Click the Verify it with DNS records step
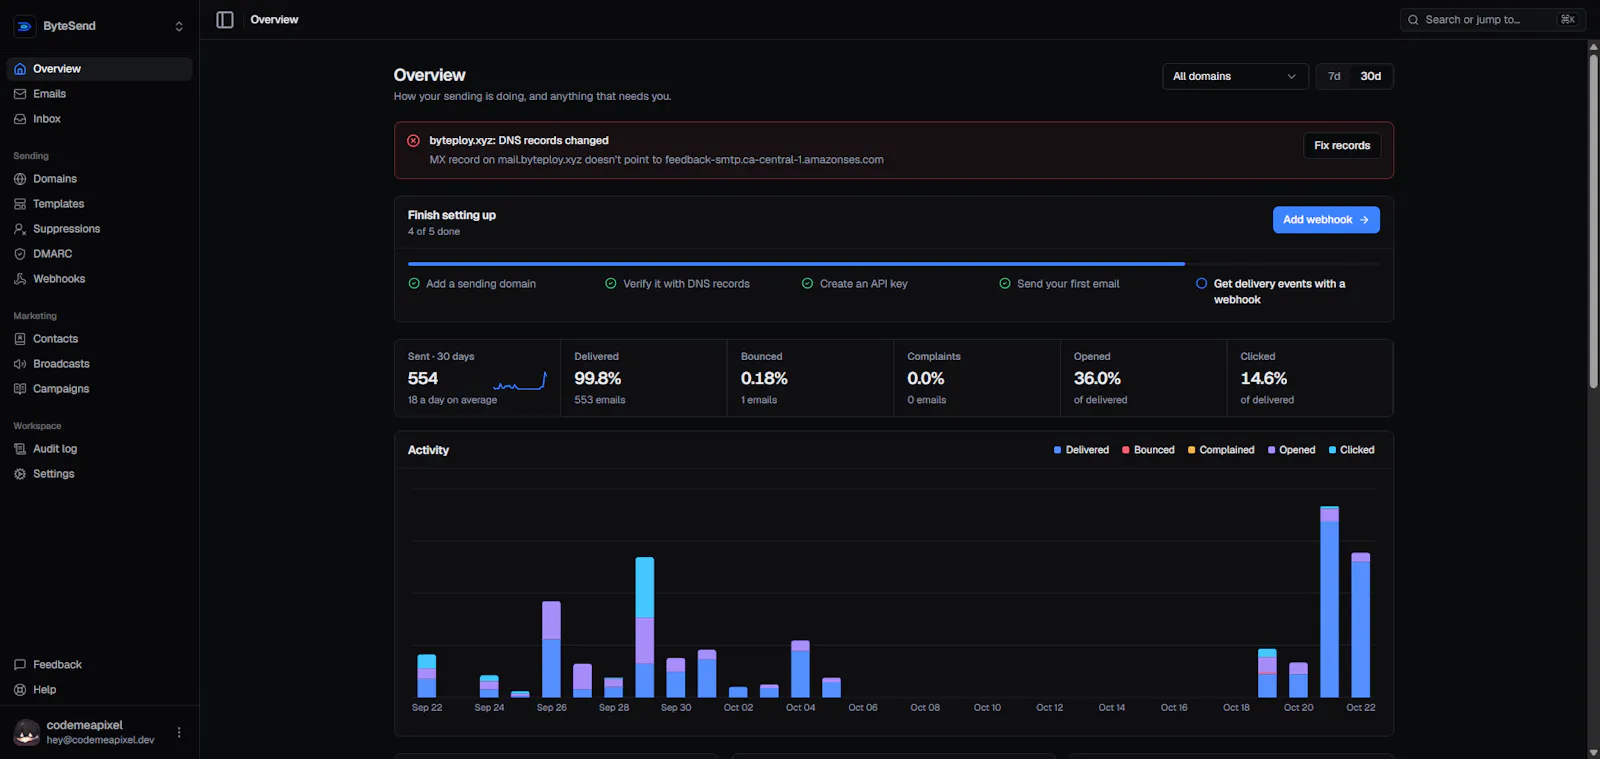The height and width of the screenshot is (759, 1600). point(677,284)
